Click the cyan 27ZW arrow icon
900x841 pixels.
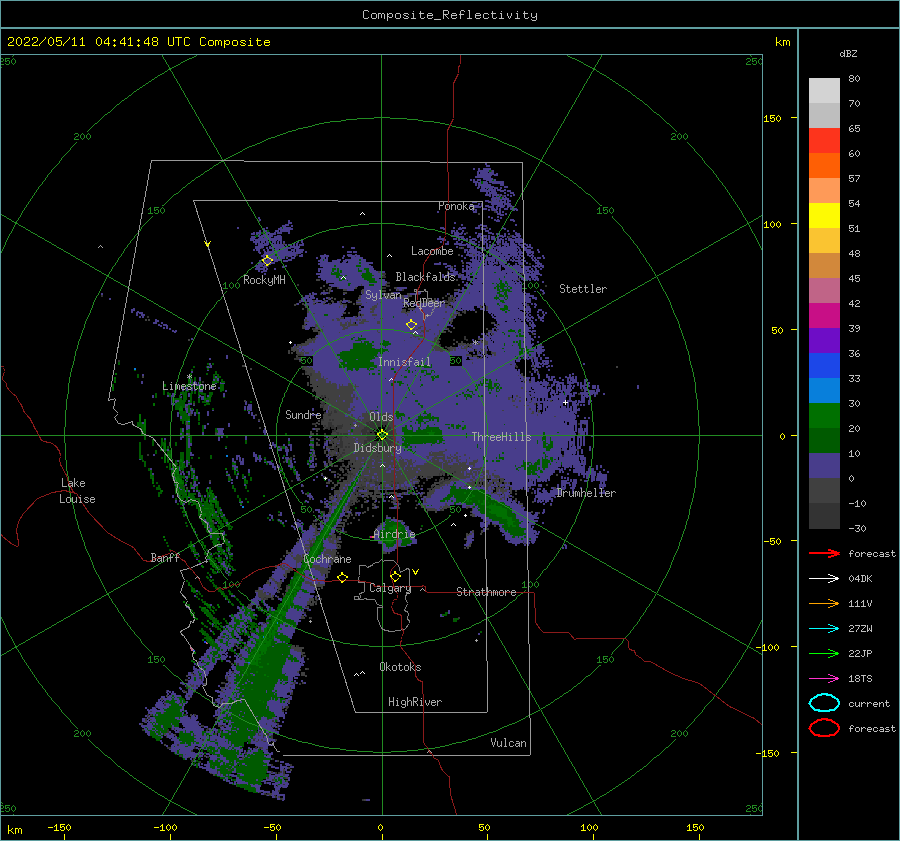click(824, 629)
